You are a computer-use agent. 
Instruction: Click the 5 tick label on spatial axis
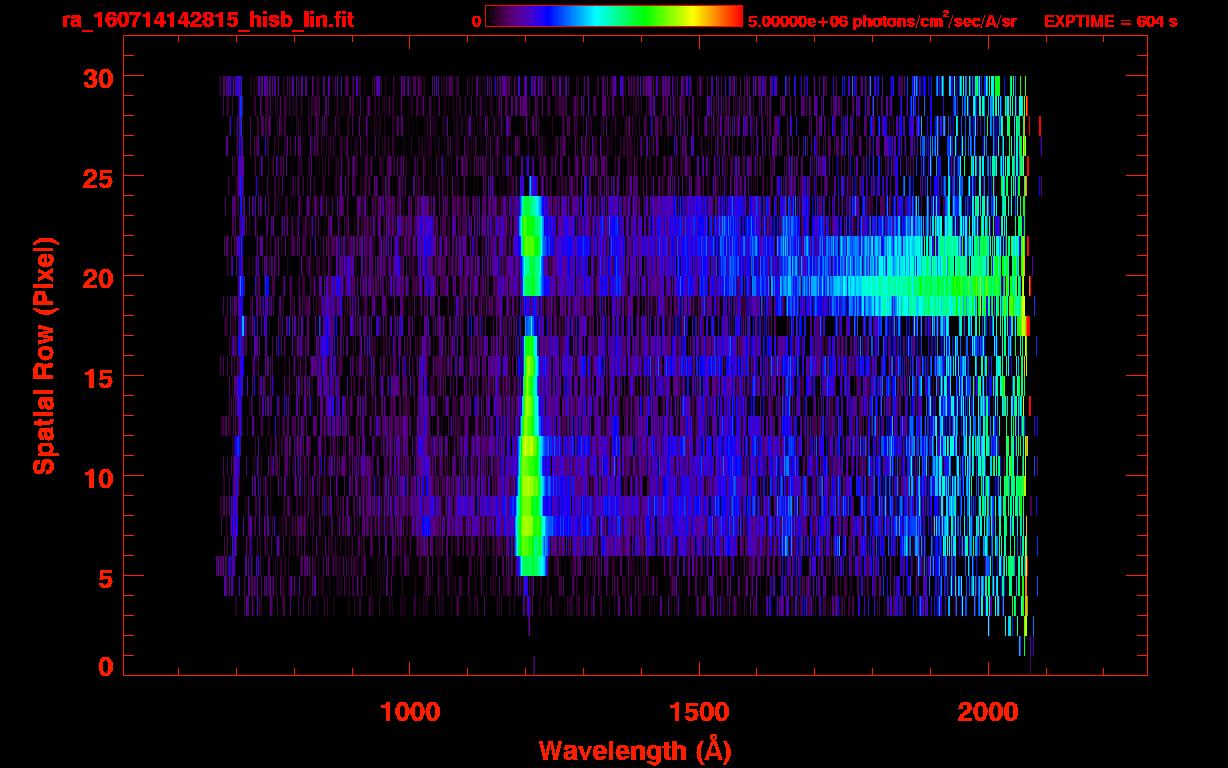[104, 577]
